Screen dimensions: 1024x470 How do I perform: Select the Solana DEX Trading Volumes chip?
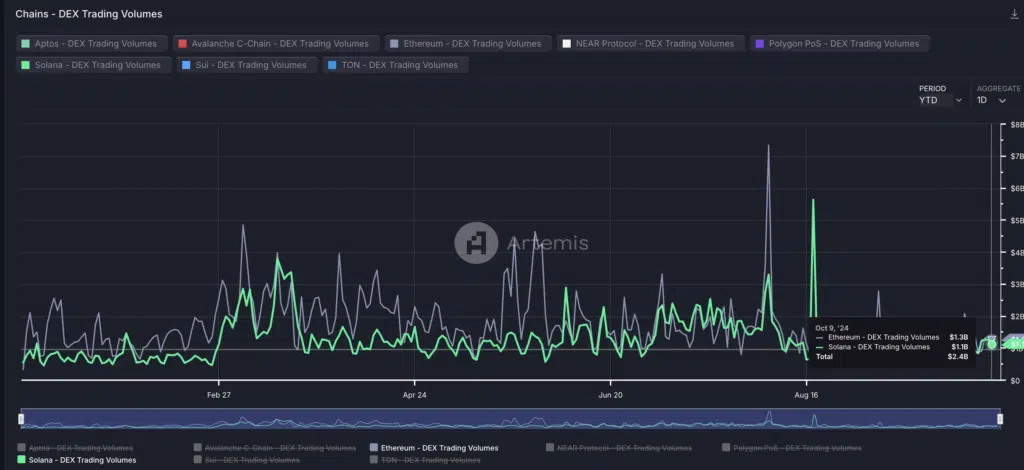(93, 65)
